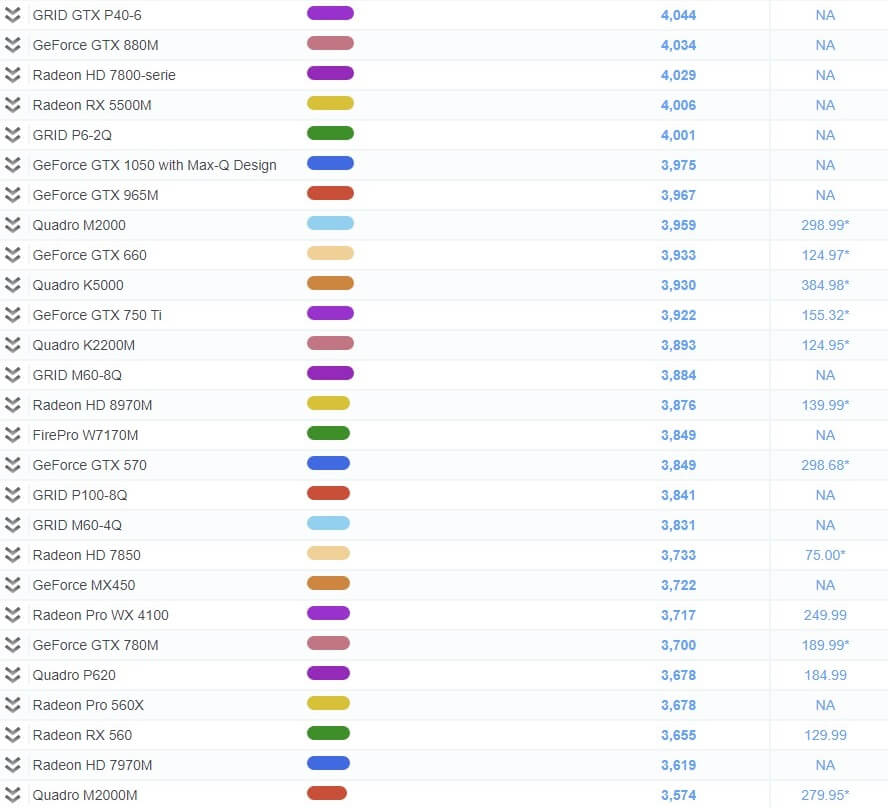This screenshot has width=888, height=808.
Task: Click the green bar for GRID P6-2Q
Action: [330, 133]
